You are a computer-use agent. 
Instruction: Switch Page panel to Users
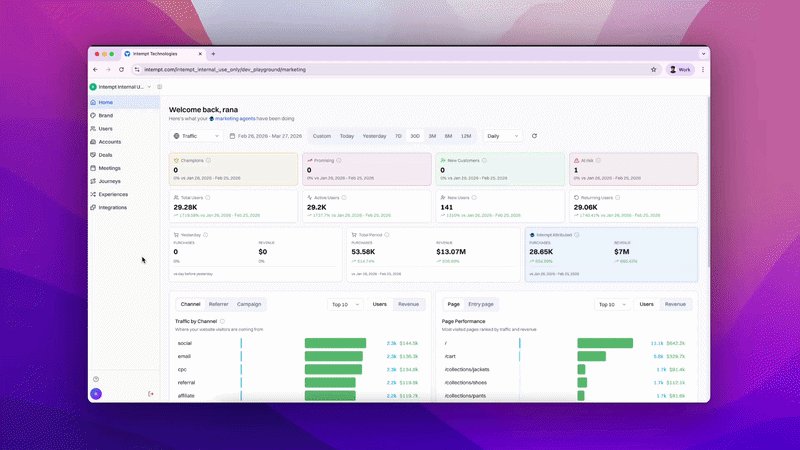[x=646, y=304]
